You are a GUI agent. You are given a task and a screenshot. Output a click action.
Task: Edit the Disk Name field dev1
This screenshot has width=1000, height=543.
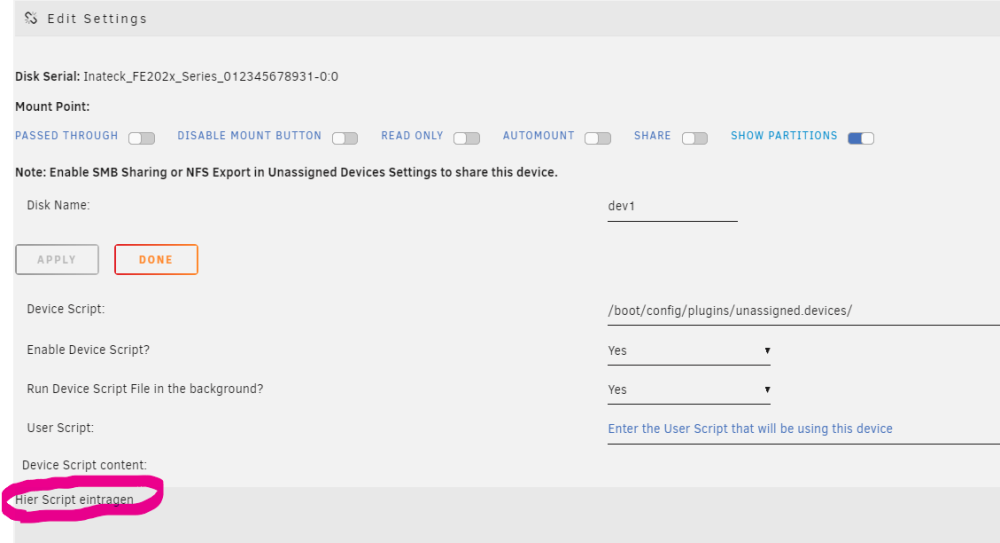click(673, 207)
